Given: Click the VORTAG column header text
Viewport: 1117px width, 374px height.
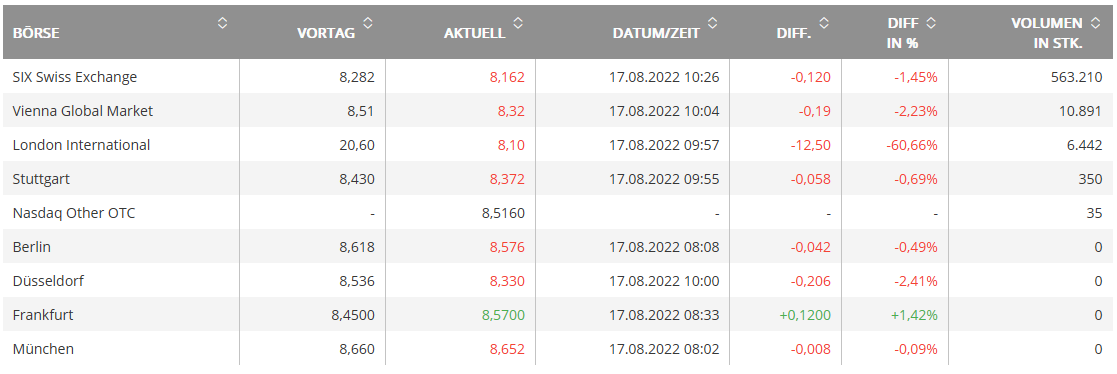Looking at the screenshot, I should [x=326, y=33].
